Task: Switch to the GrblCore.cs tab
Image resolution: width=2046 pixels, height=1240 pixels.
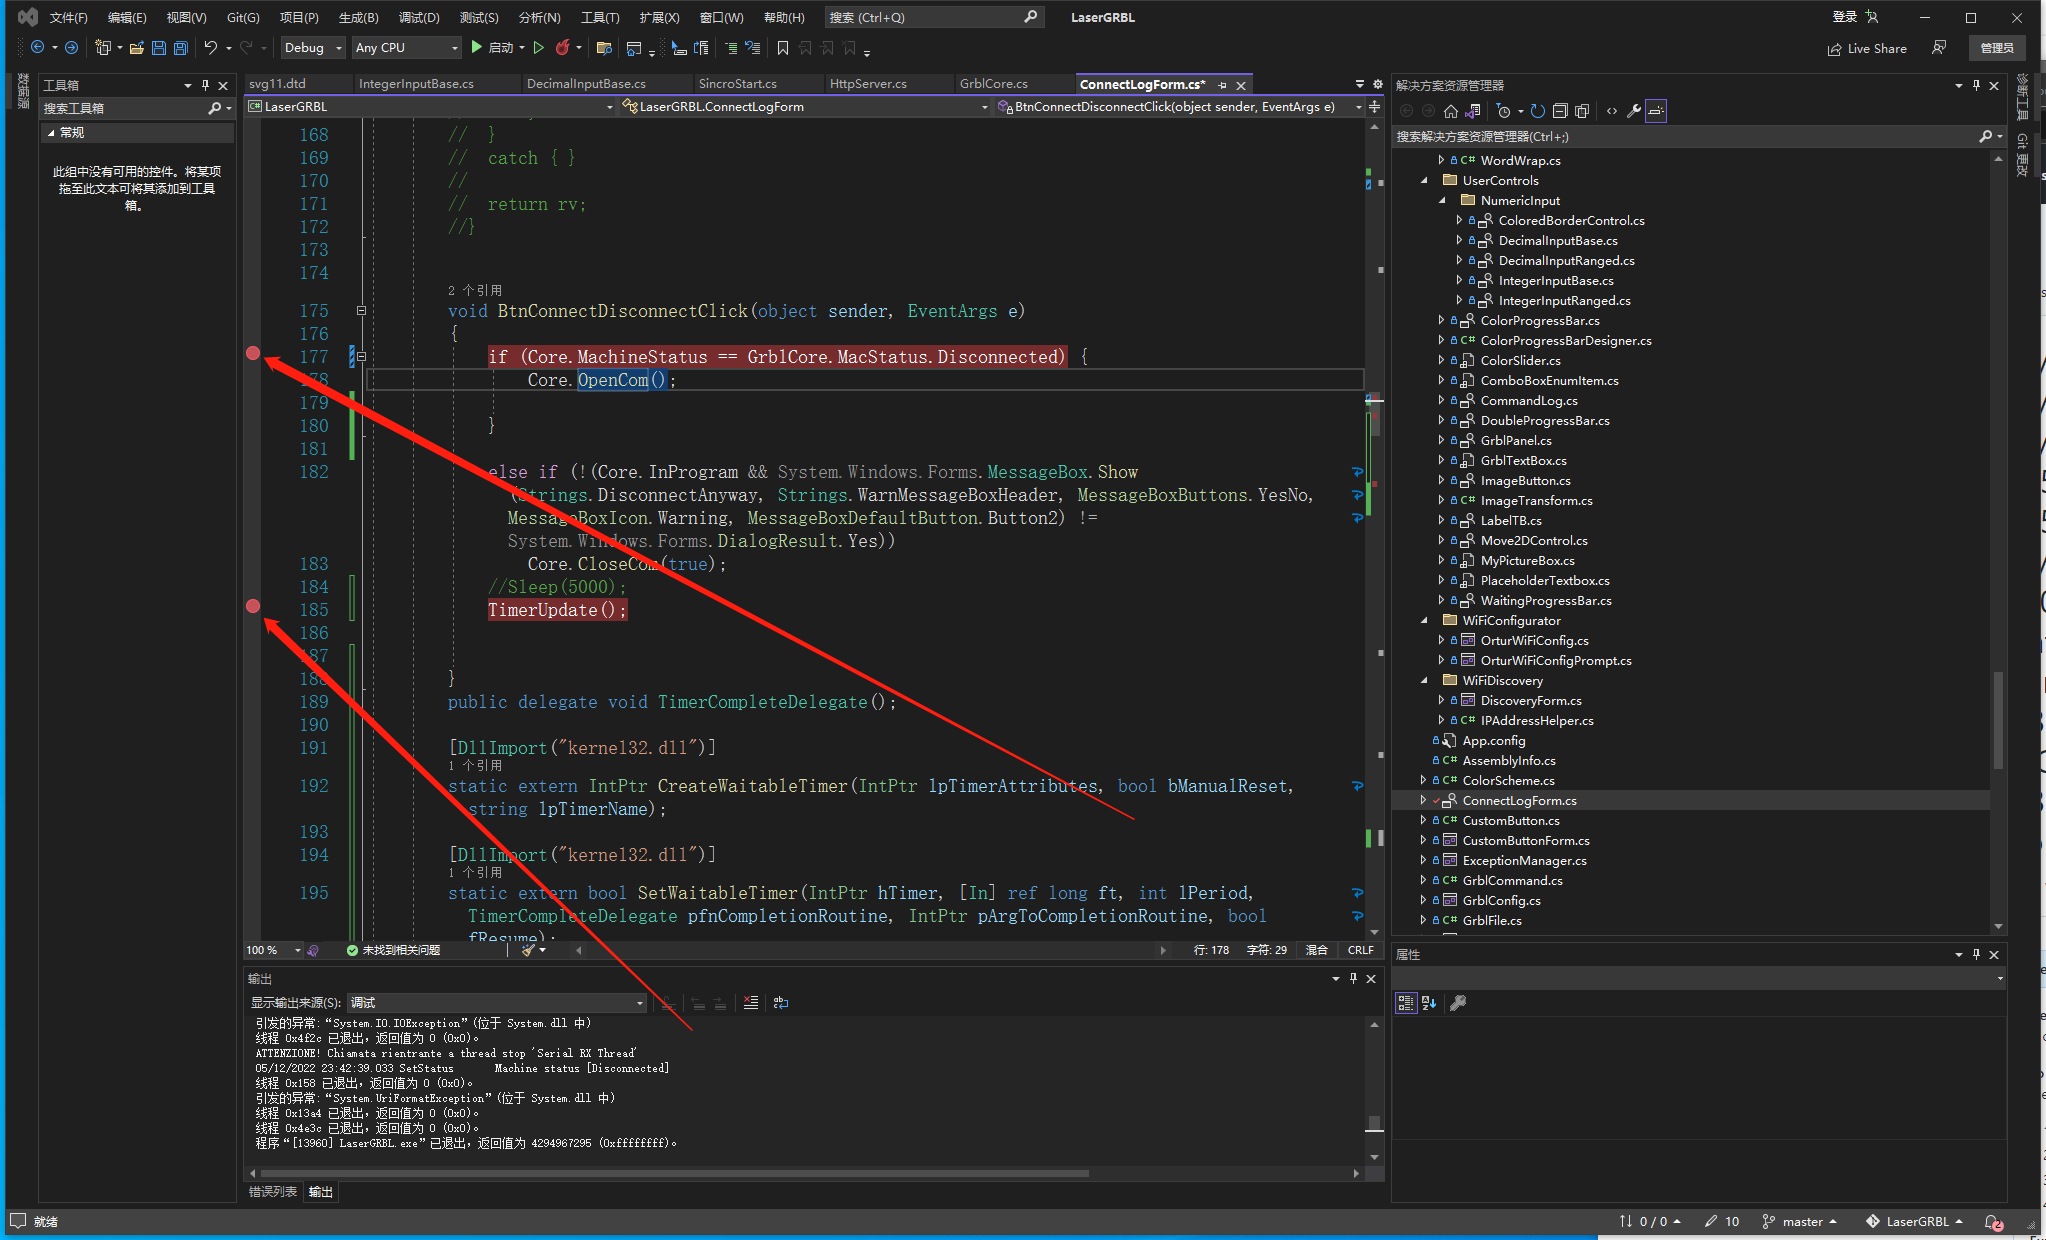Action: [x=993, y=84]
